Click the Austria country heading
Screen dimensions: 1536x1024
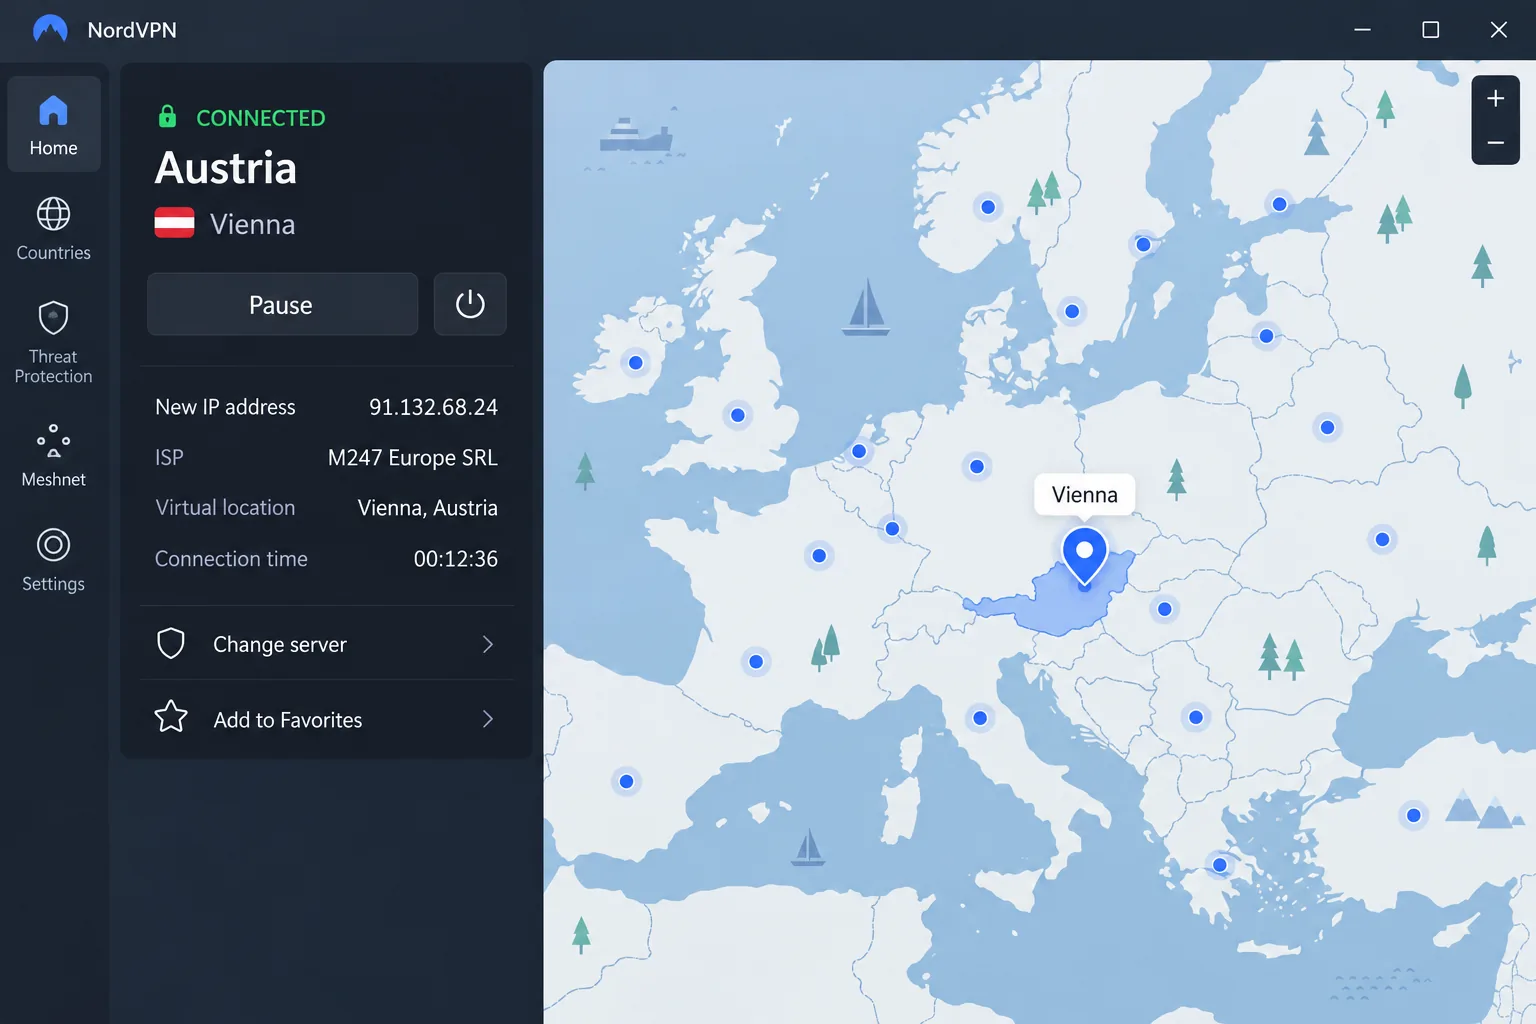tap(226, 167)
